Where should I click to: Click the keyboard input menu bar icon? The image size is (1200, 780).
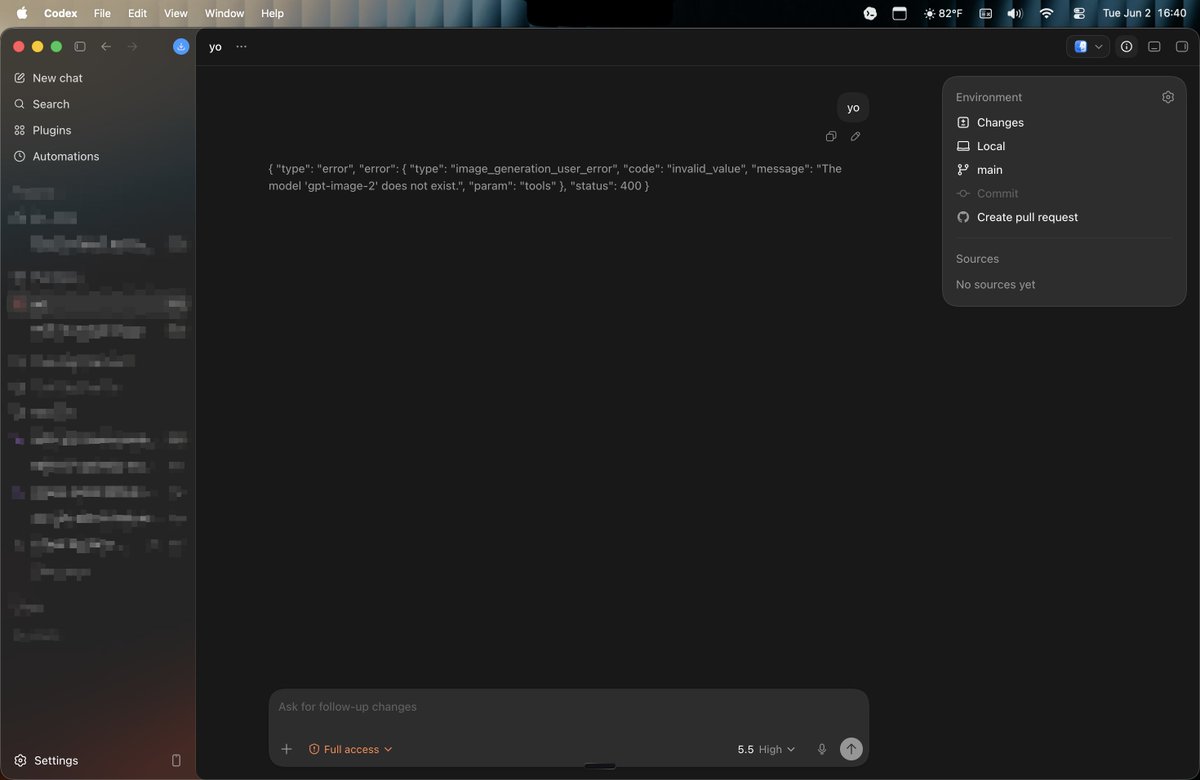(985, 13)
